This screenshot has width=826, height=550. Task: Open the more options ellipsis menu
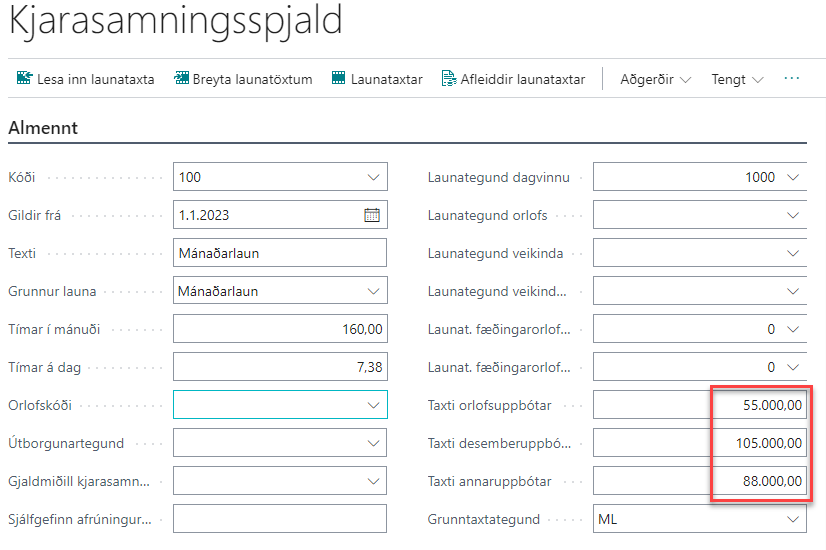pos(792,79)
